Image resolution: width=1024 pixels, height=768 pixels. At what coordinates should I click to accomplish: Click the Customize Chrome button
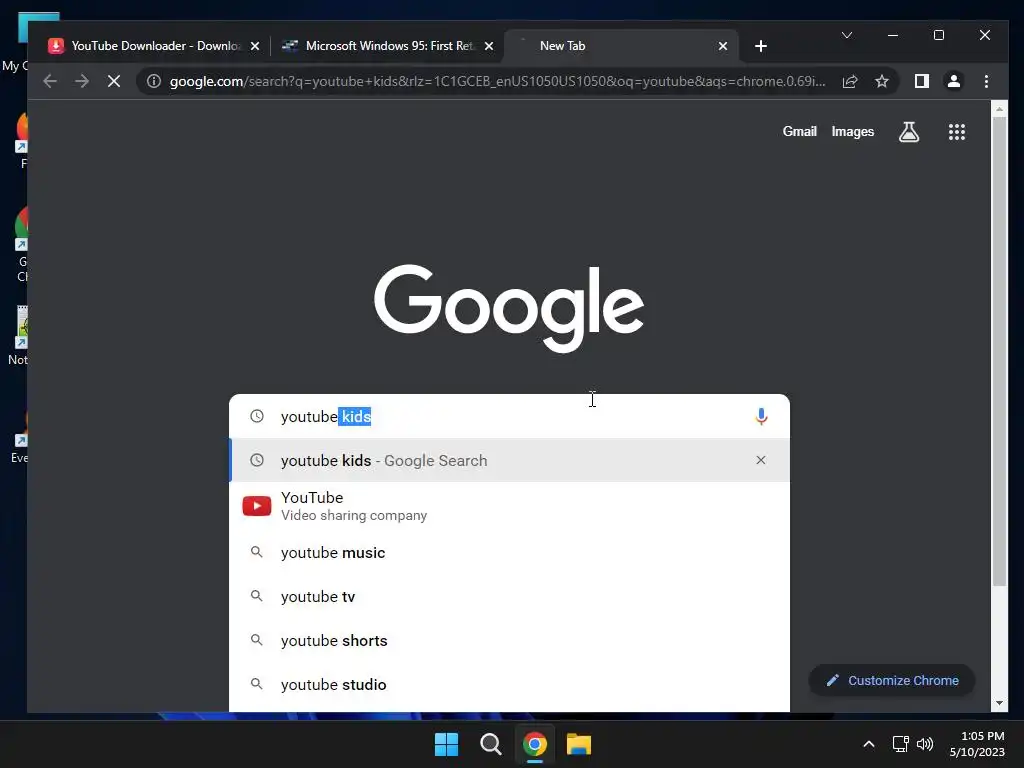pos(892,680)
